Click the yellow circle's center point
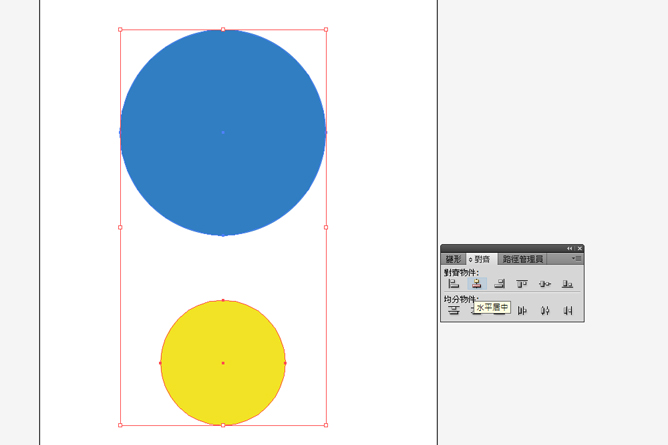668x445 pixels. pyautogui.click(x=223, y=363)
